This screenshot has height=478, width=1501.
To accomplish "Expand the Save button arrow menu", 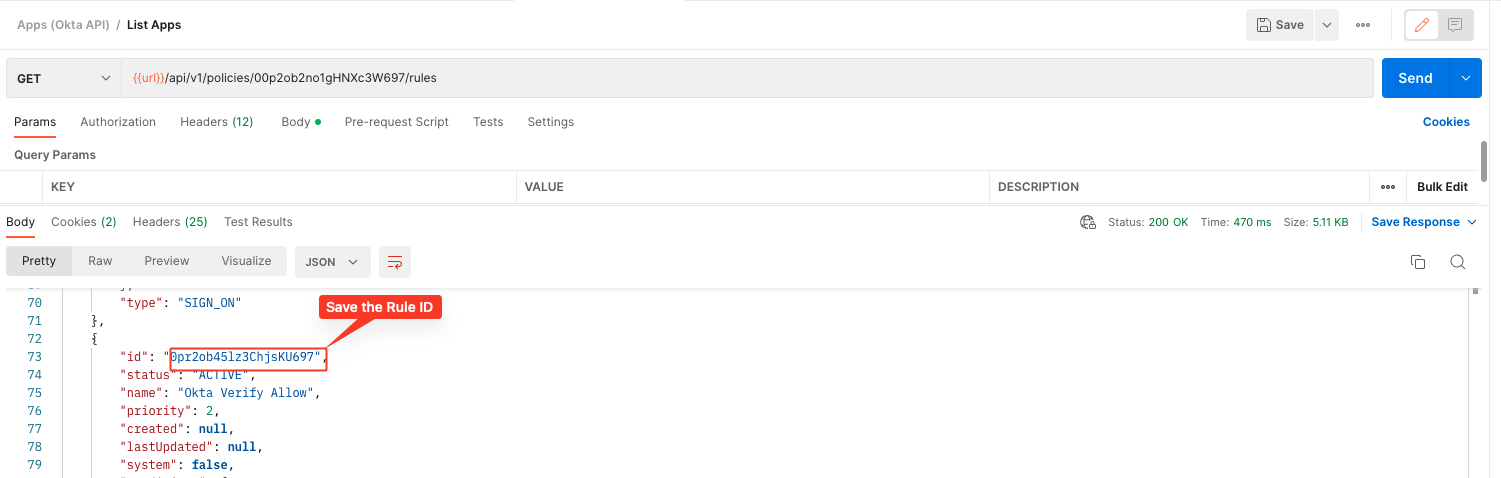I will coord(1327,25).
